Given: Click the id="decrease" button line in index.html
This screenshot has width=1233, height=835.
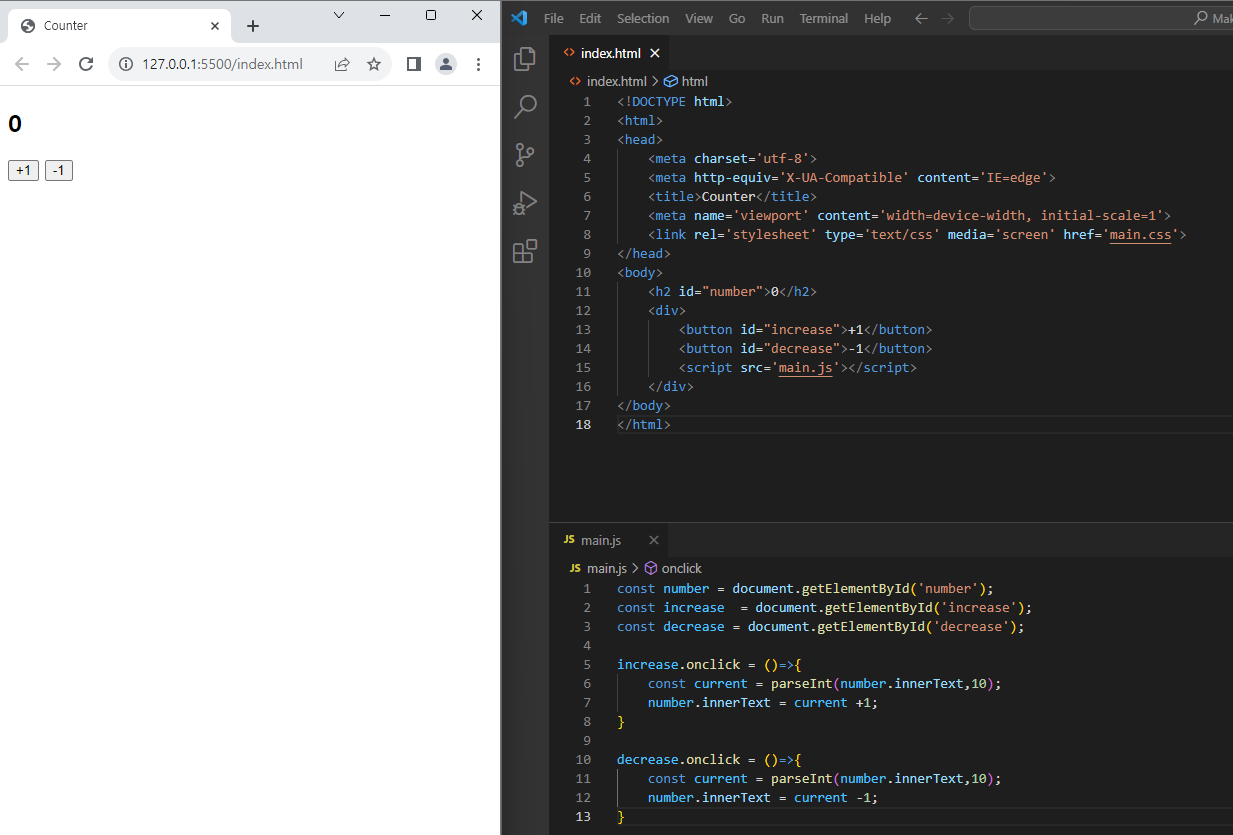Looking at the screenshot, I should tap(805, 349).
